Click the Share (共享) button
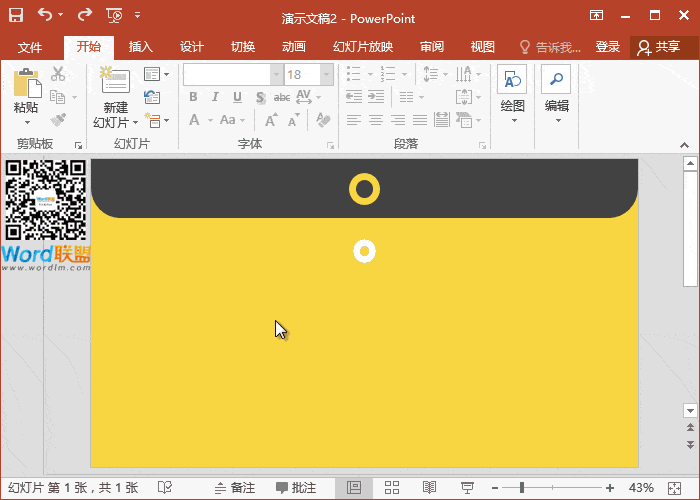 tap(658, 47)
